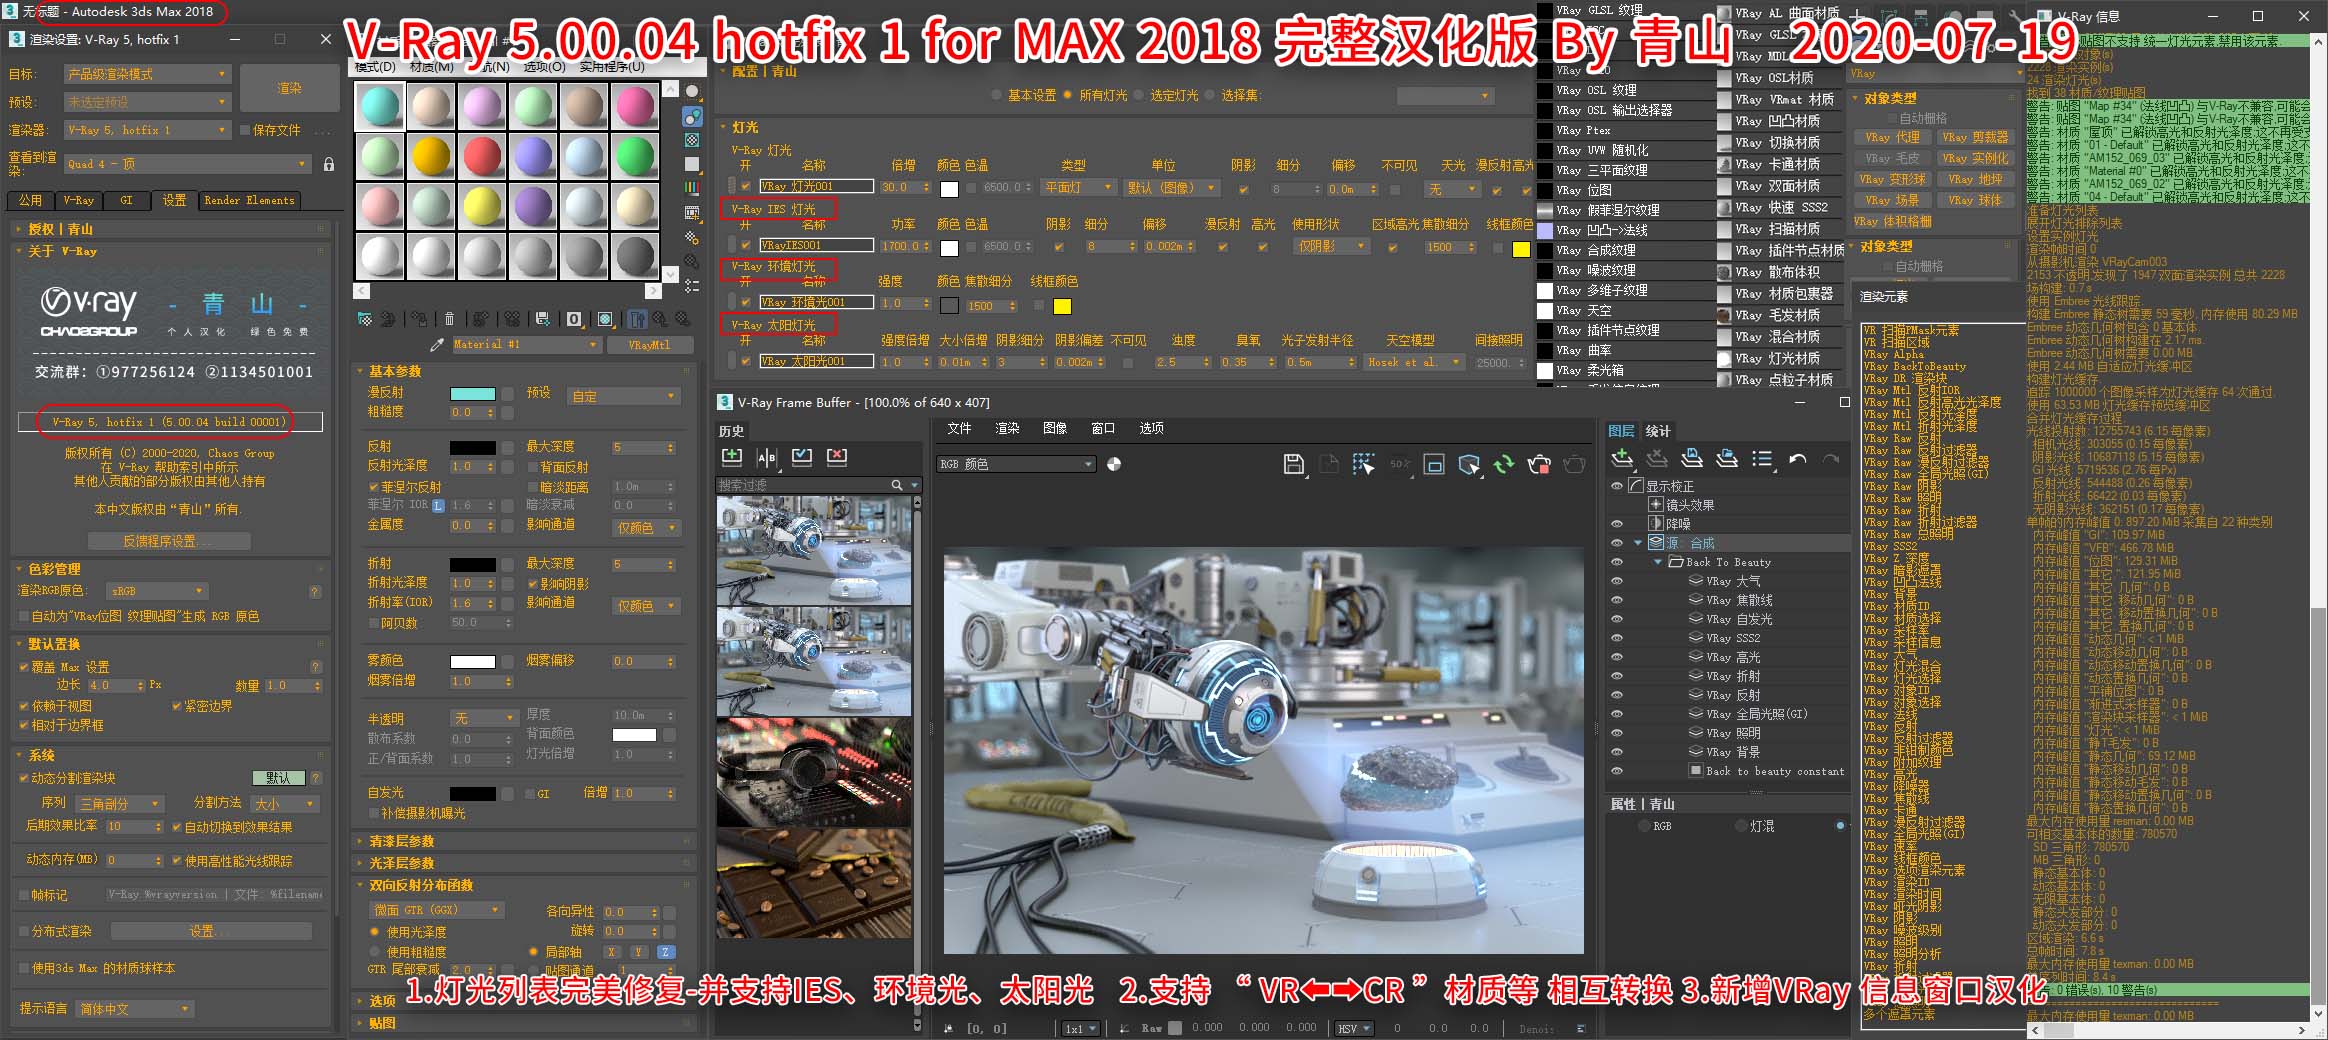Viewport: 2328px width, 1040px height.
Task: Save the image in V-Ray Frame Buffer
Action: [x=1293, y=464]
